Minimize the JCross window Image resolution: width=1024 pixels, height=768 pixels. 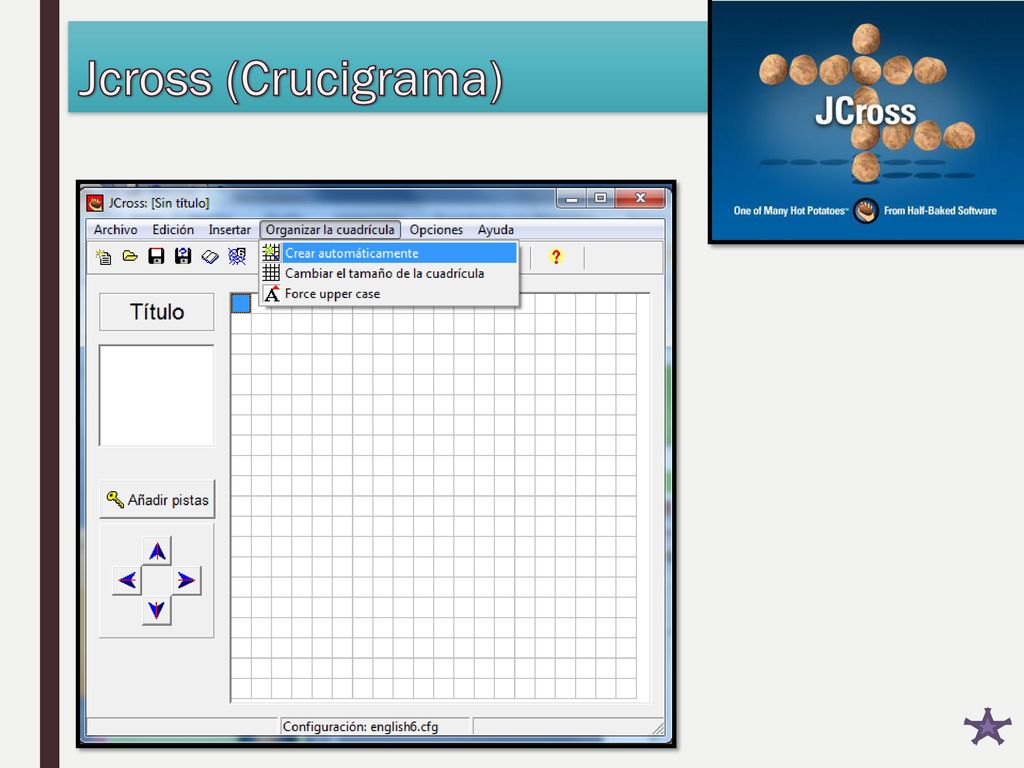(571, 199)
